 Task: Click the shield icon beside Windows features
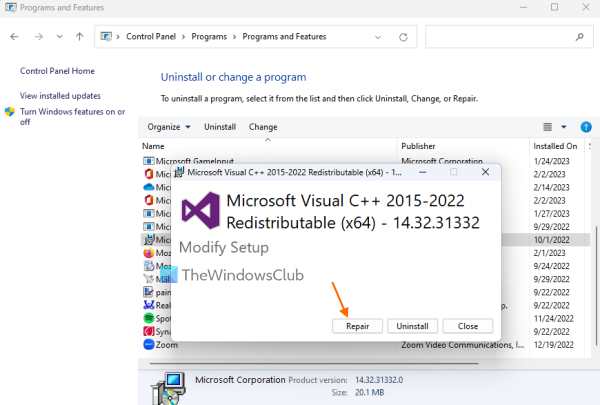(10, 112)
